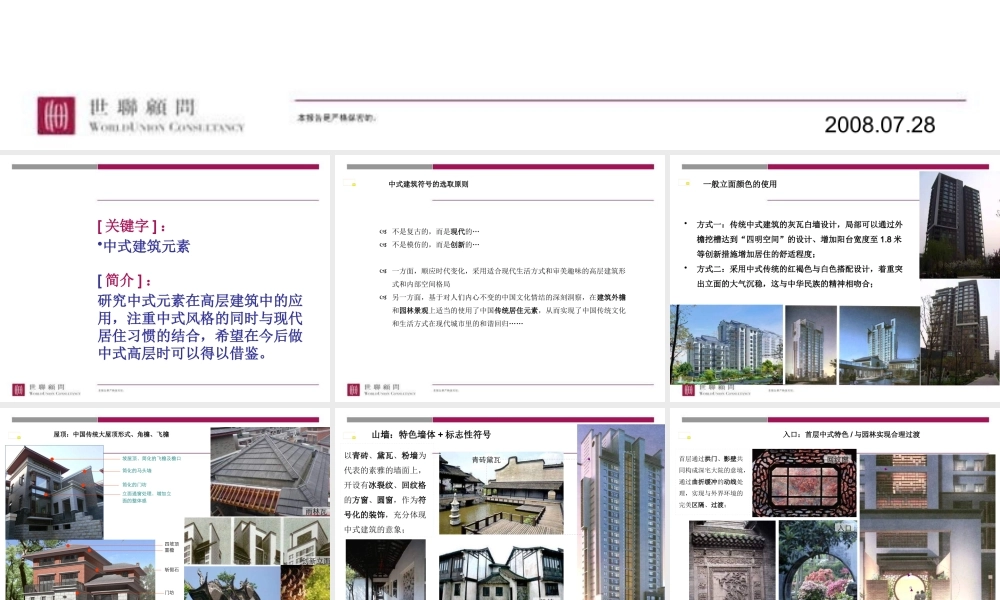
Task: Click the lattice window photo on 入口 slide
Action: [804, 483]
